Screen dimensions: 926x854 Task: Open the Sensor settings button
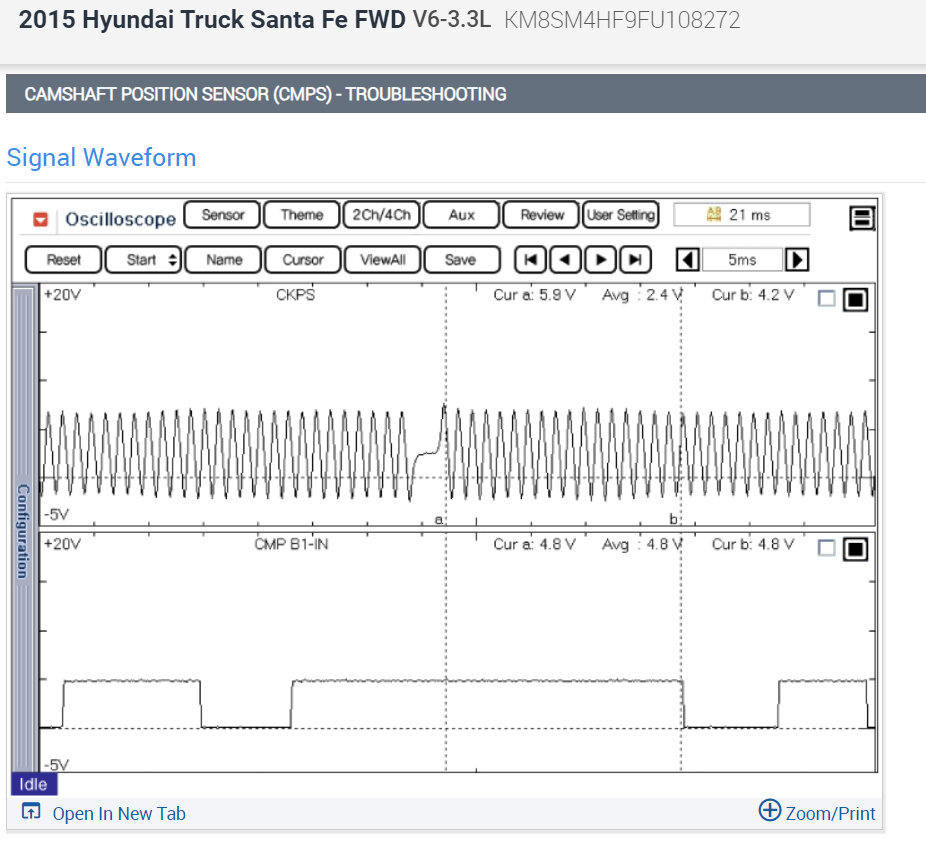coord(223,215)
